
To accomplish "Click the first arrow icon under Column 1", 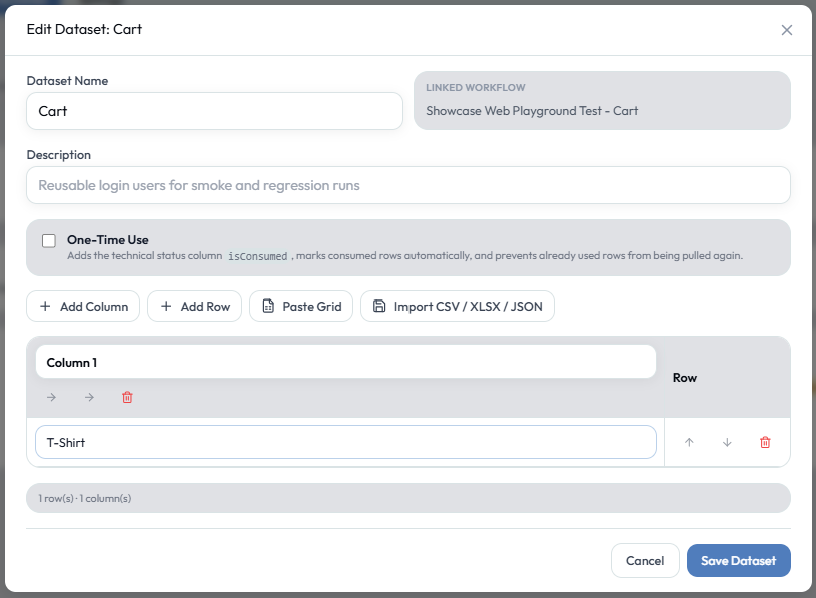I will click(51, 398).
